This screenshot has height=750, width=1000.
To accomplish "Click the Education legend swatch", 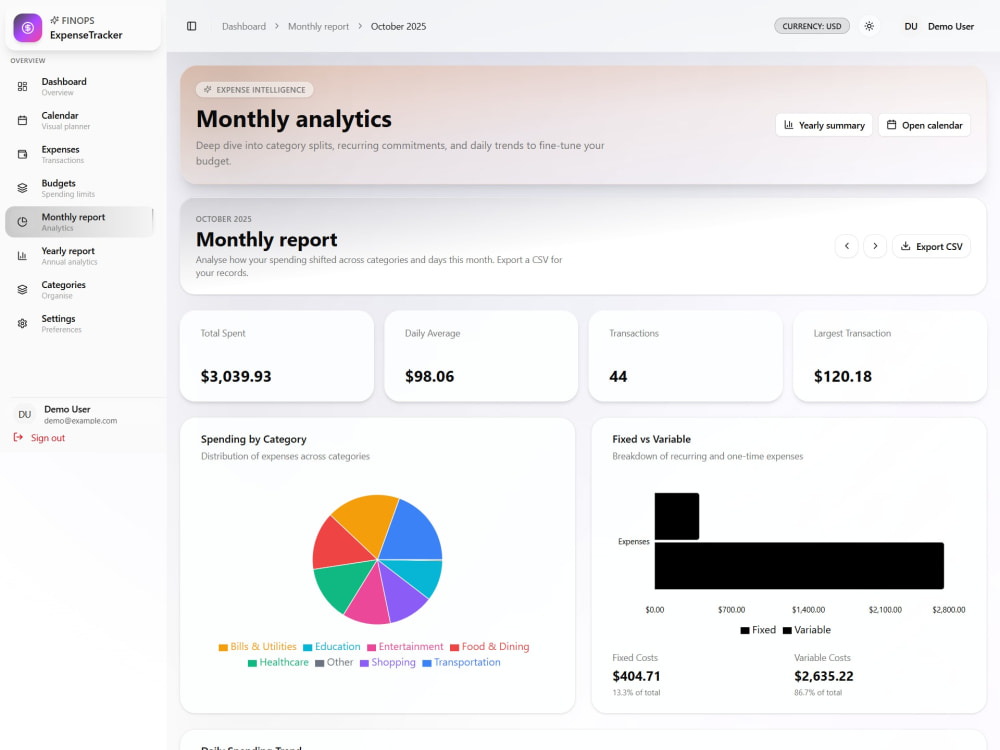I will [307, 647].
